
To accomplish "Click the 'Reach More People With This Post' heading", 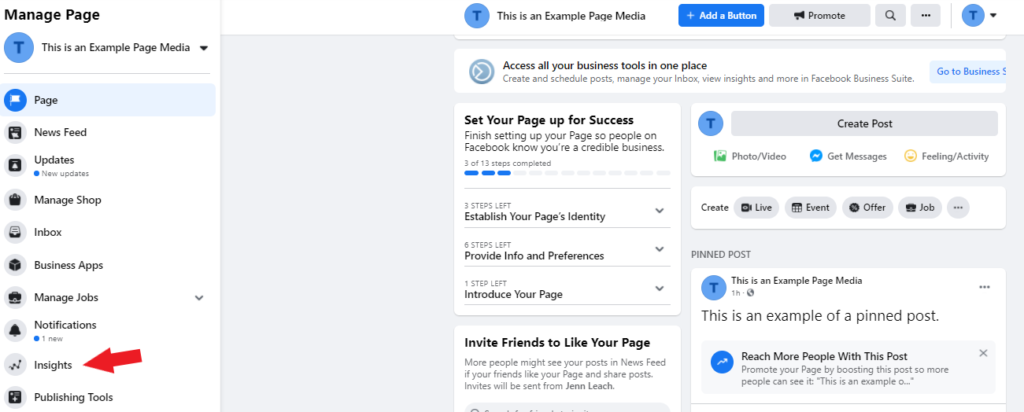I will [824, 357].
